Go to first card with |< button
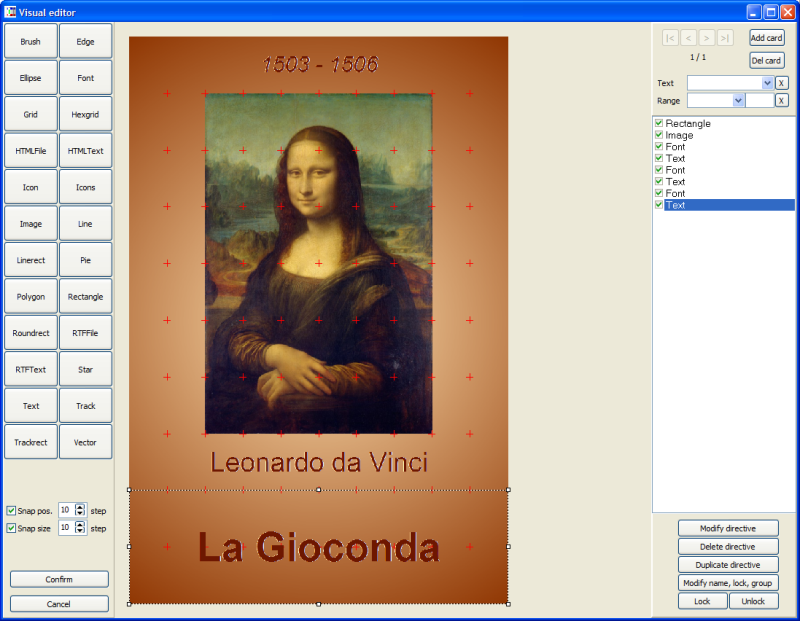This screenshot has height=621, width=800. point(670,38)
